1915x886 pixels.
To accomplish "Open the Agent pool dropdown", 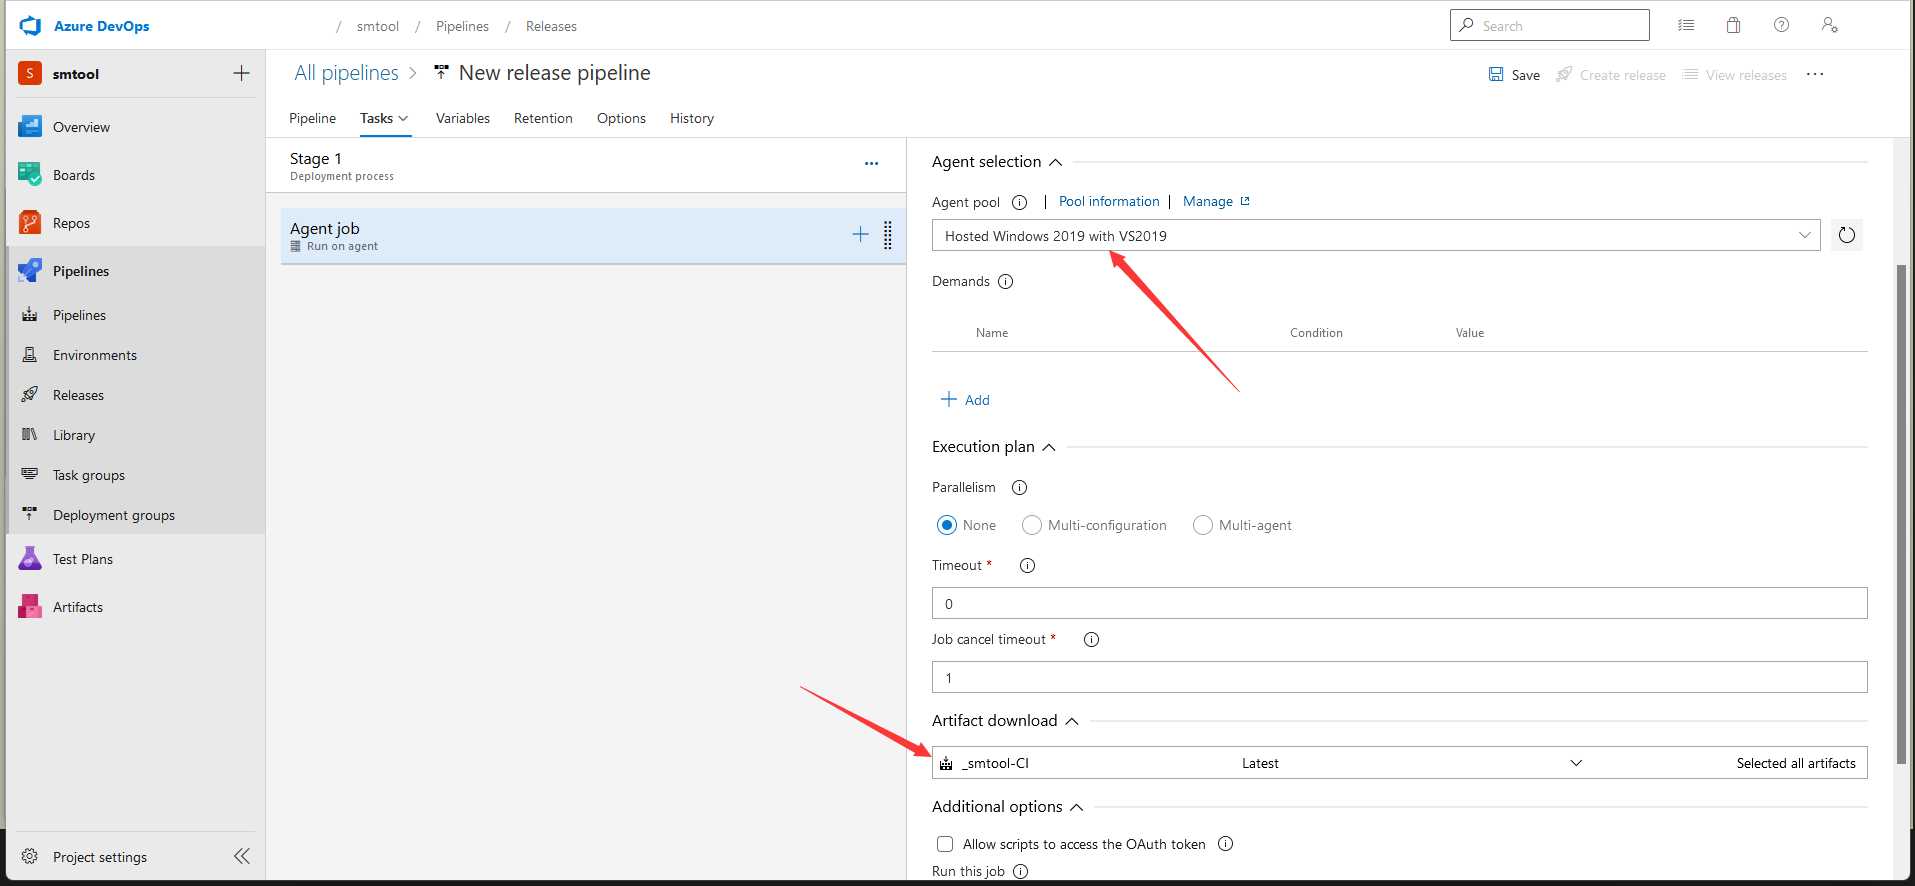I will 1375,236.
